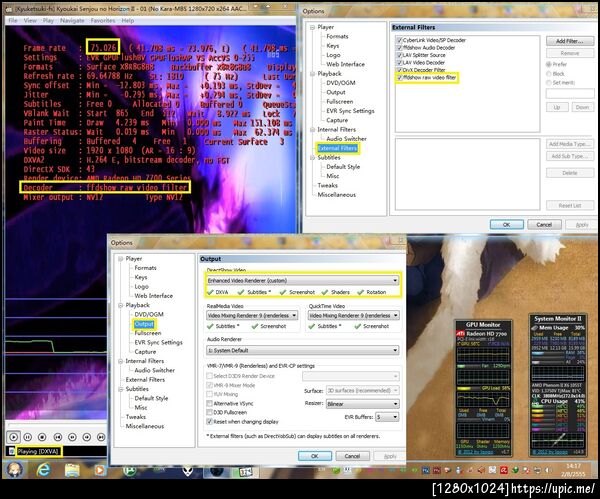Open the View menu in the player

pyautogui.click(x=30, y=20)
